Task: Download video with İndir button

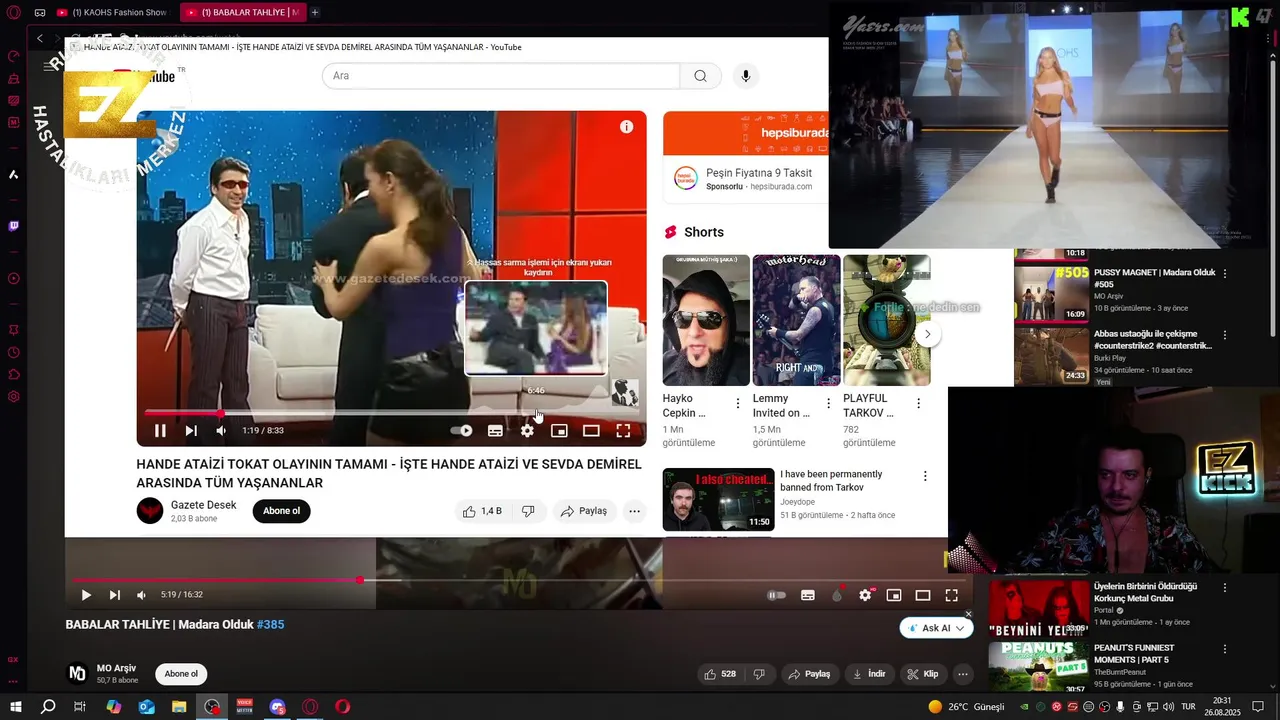Action: point(868,674)
